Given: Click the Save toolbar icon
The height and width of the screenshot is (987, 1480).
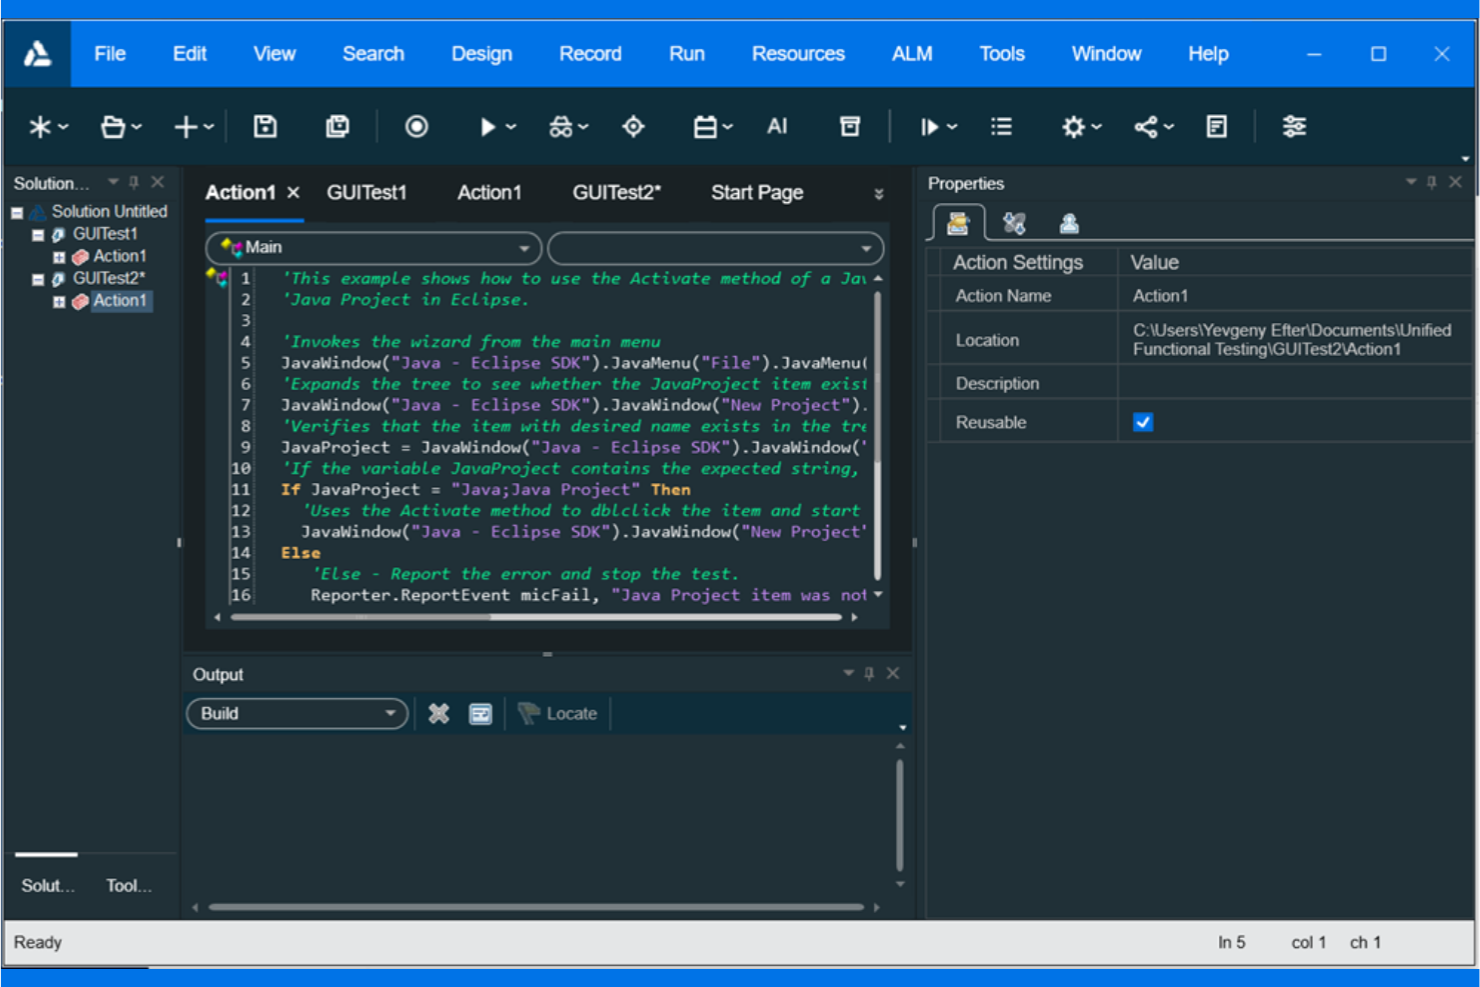Looking at the screenshot, I should pos(265,127).
